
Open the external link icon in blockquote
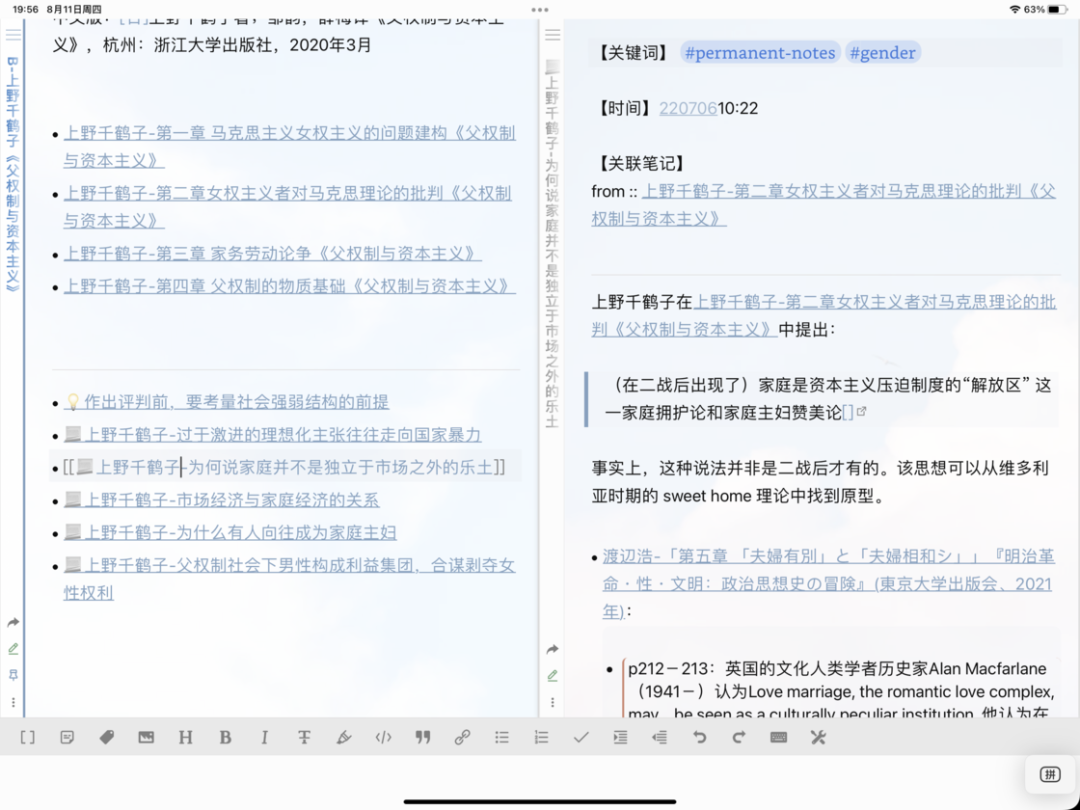[x=860, y=413]
